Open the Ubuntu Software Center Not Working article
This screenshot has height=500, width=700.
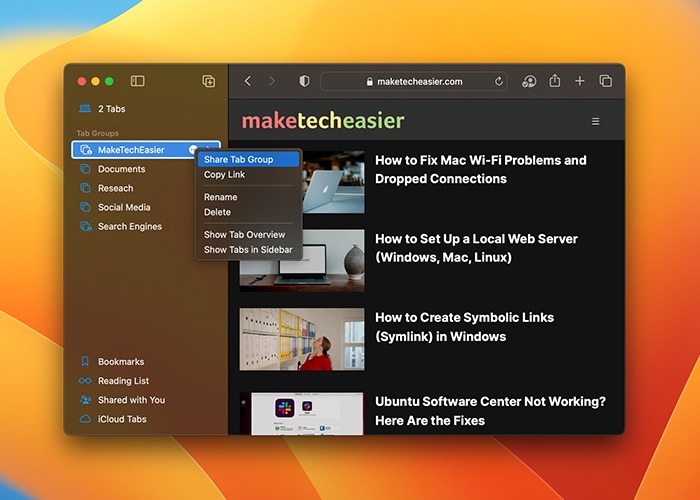[x=491, y=411]
